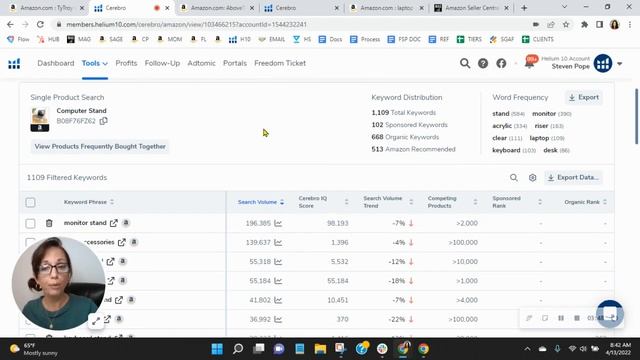Click the Computer Stand product thumbnail
The height and width of the screenshot is (360, 640).
40,119
